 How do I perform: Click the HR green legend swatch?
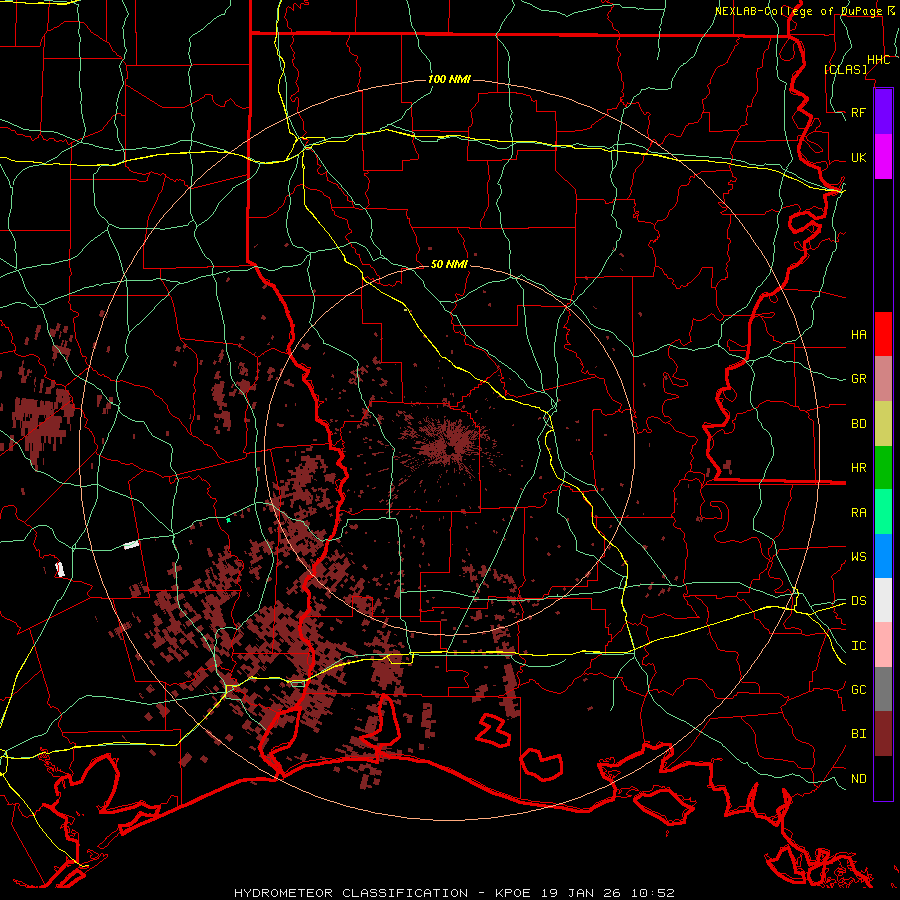pyautogui.click(x=883, y=467)
